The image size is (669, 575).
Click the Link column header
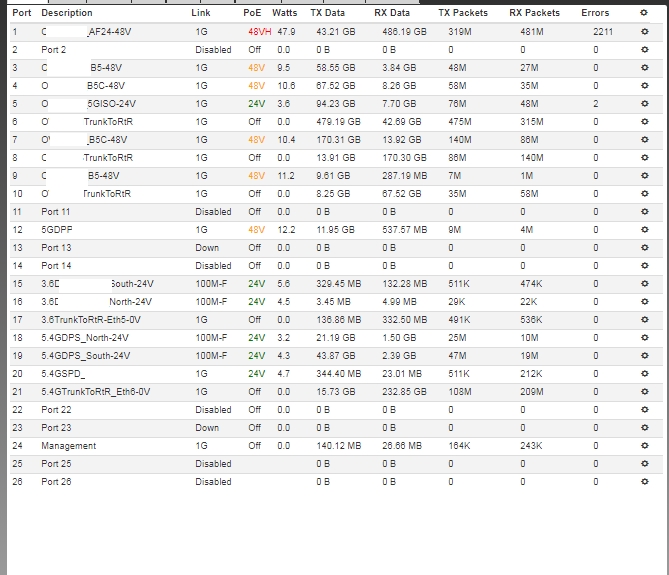[201, 14]
